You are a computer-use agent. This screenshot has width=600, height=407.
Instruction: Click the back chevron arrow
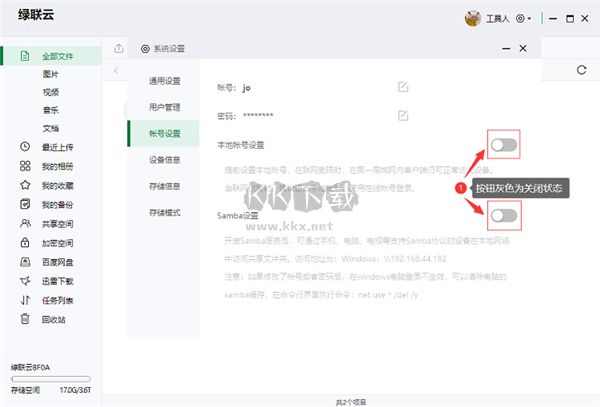click(x=116, y=70)
